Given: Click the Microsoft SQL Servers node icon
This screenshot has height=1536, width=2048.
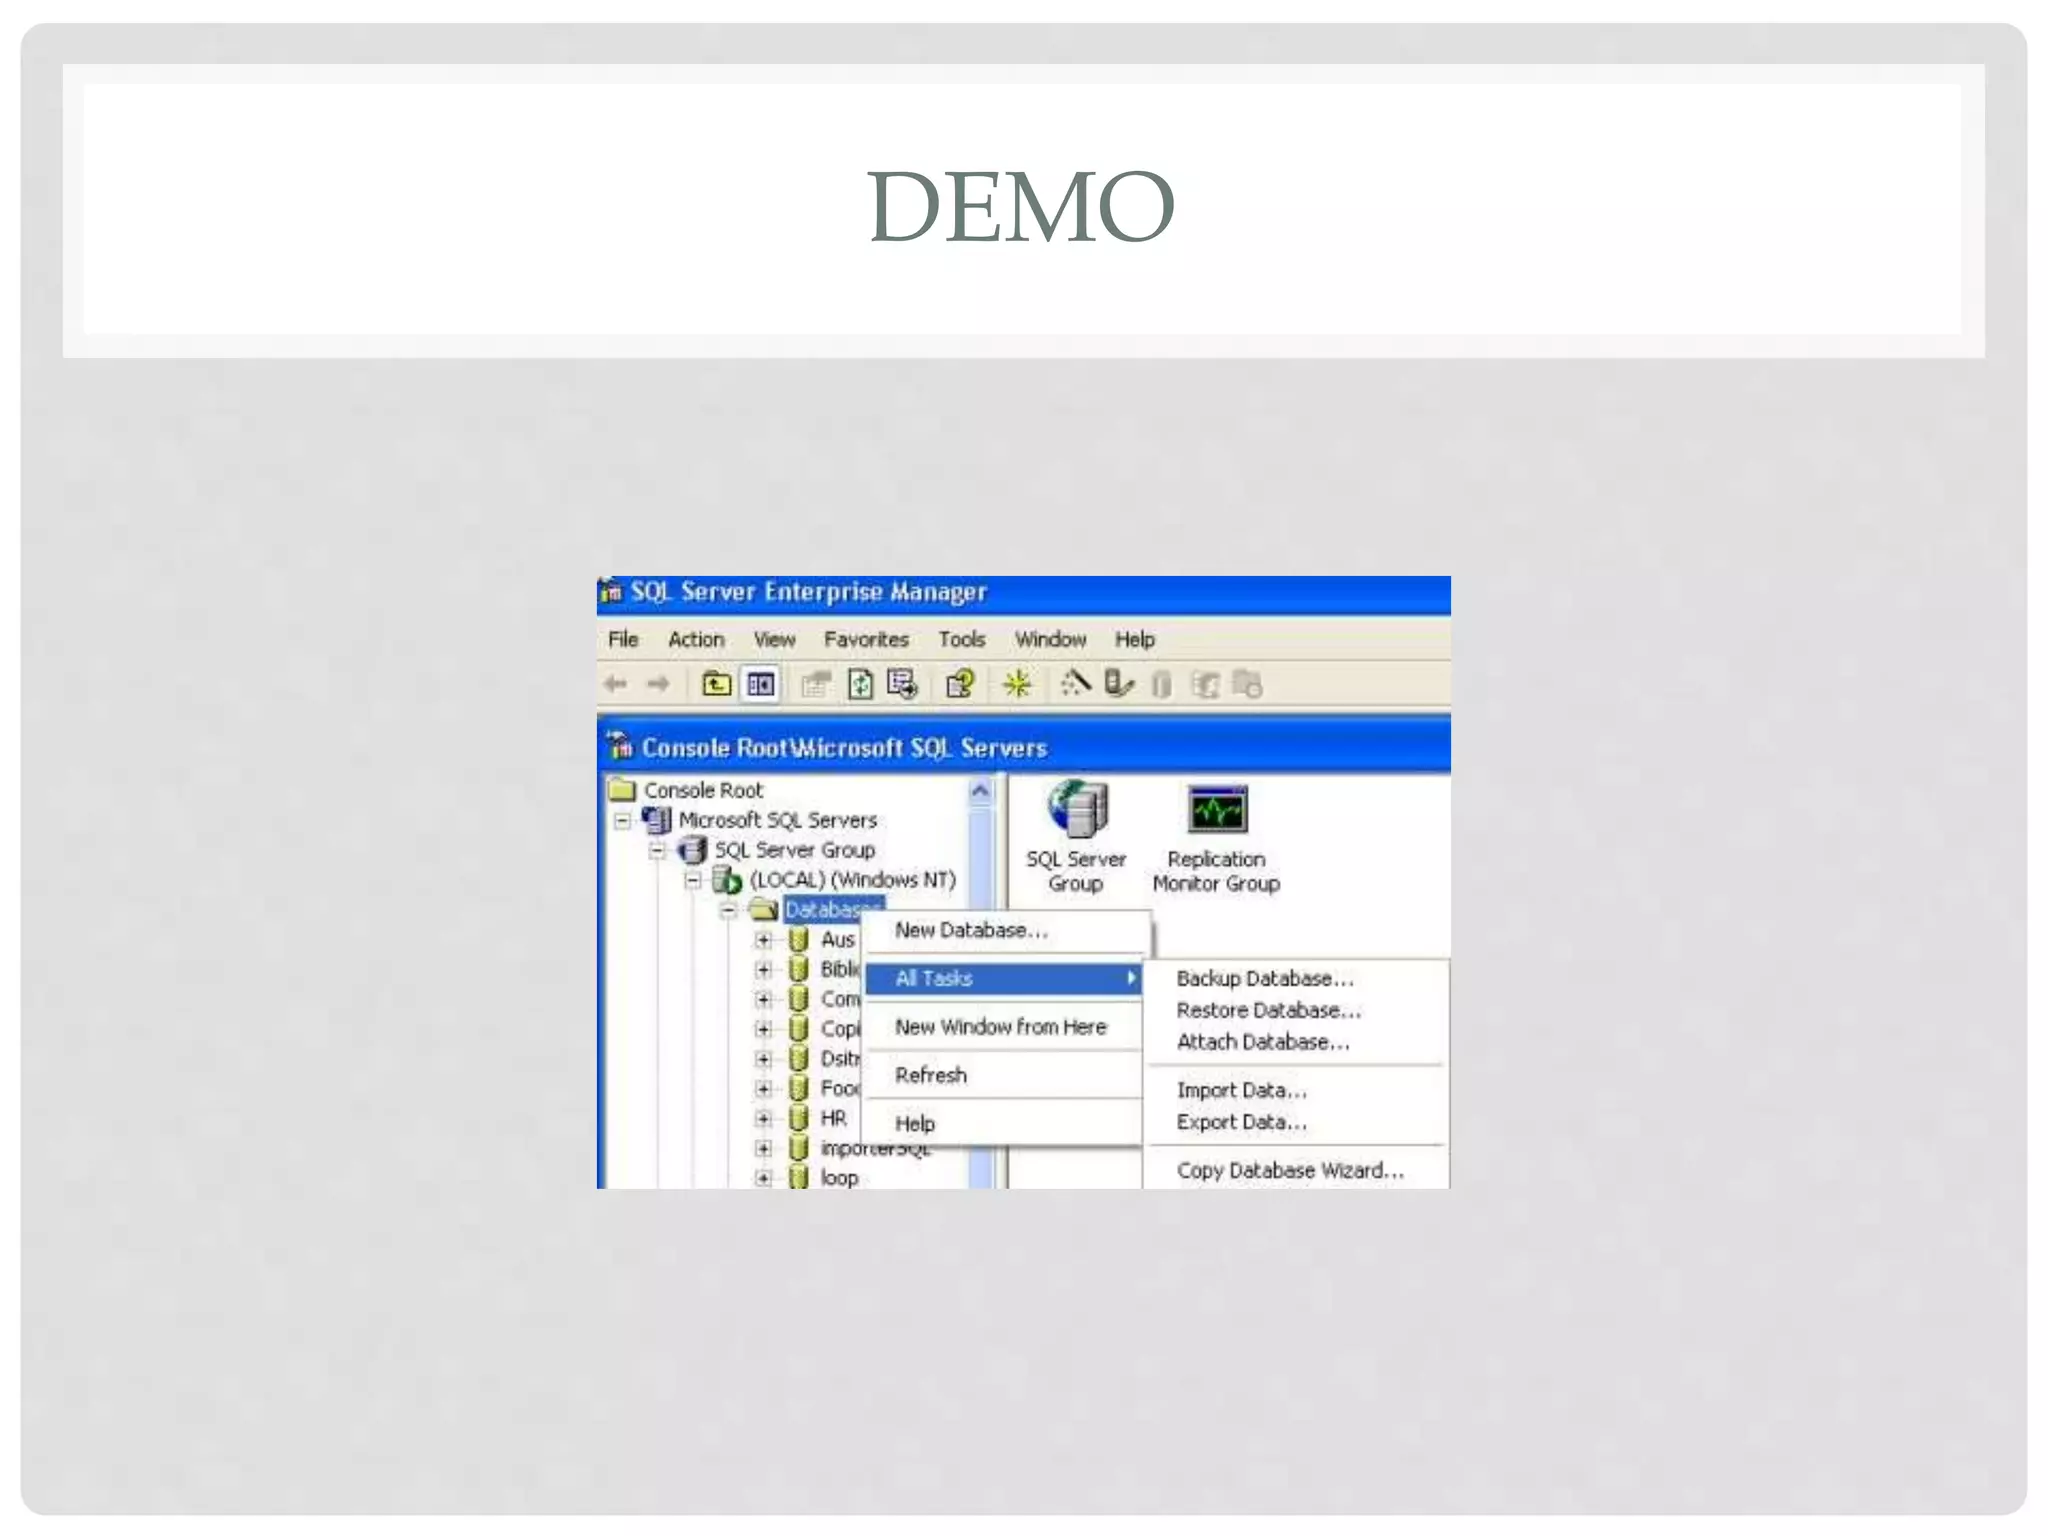Looking at the screenshot, I should [656, 820].
